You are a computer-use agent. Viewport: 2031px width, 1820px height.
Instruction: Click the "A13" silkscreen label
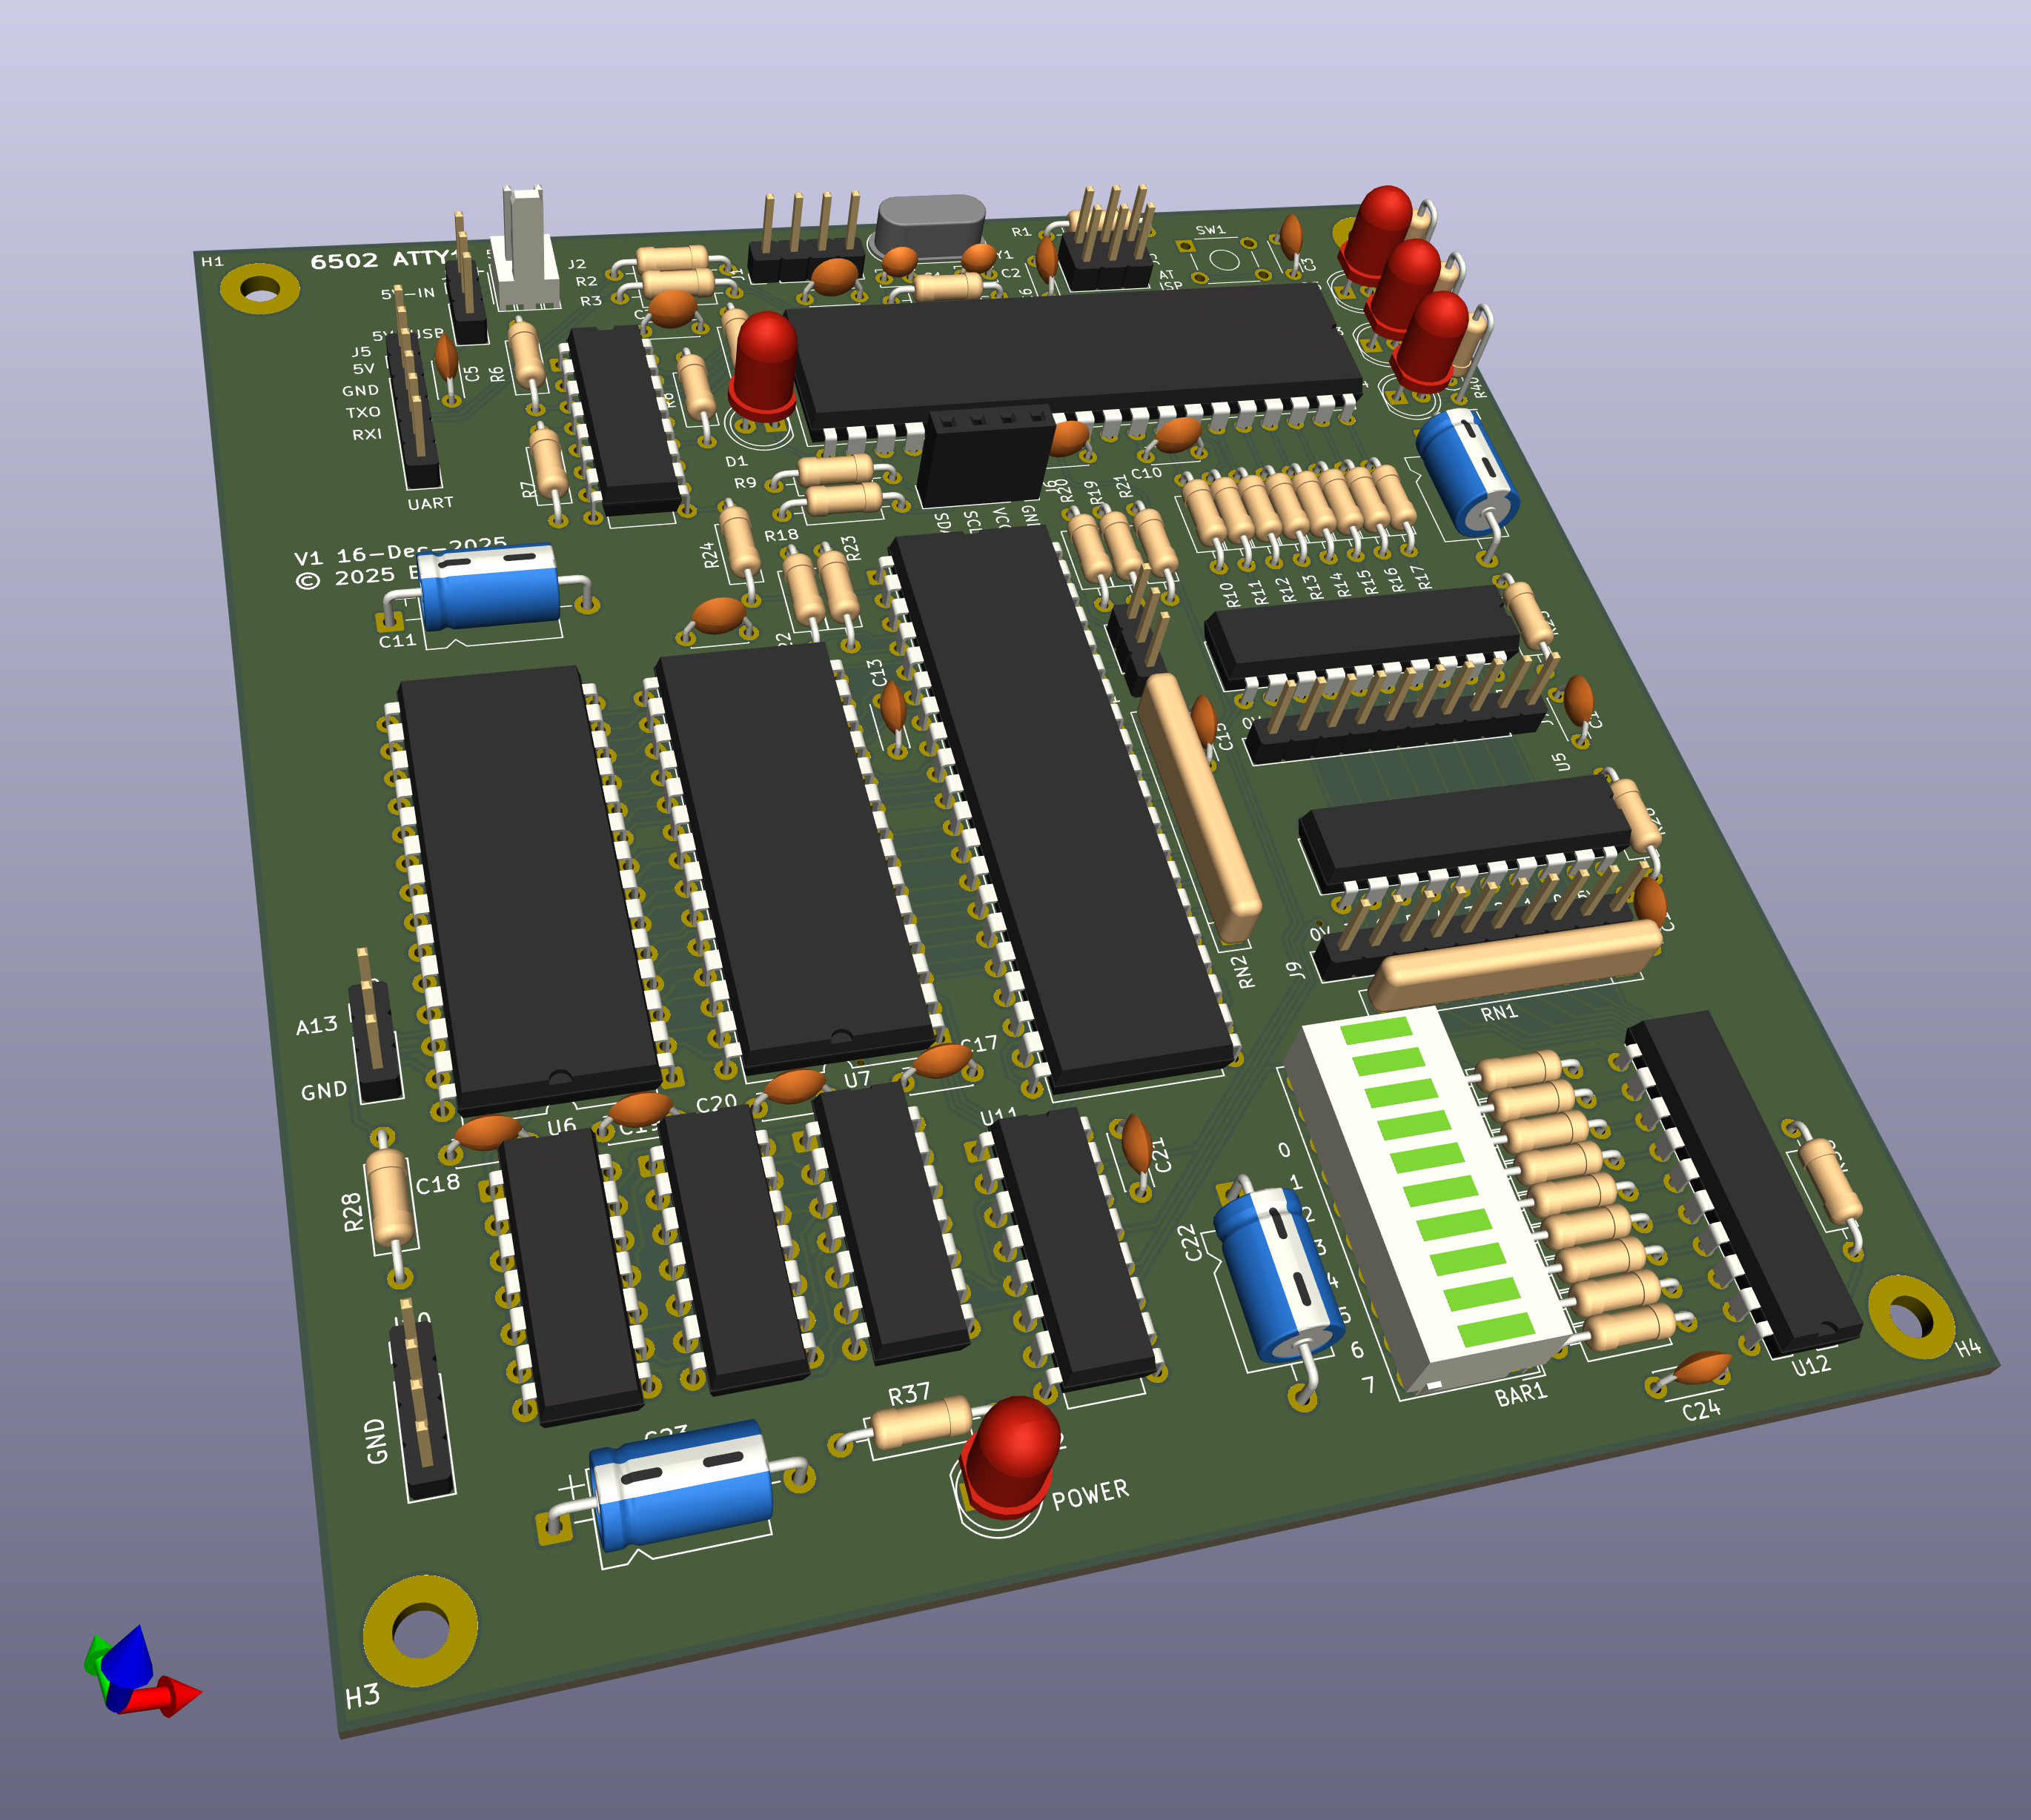click(x=317, y=1026)
